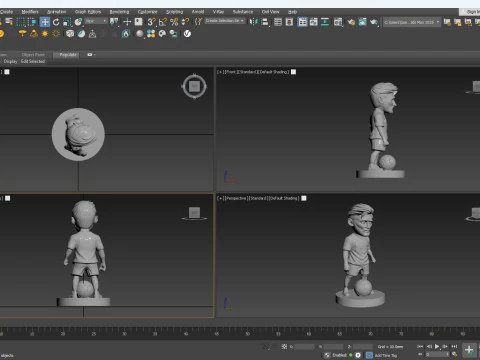Open the project path dropdown

pyautogui.click(x=412, y=22)
